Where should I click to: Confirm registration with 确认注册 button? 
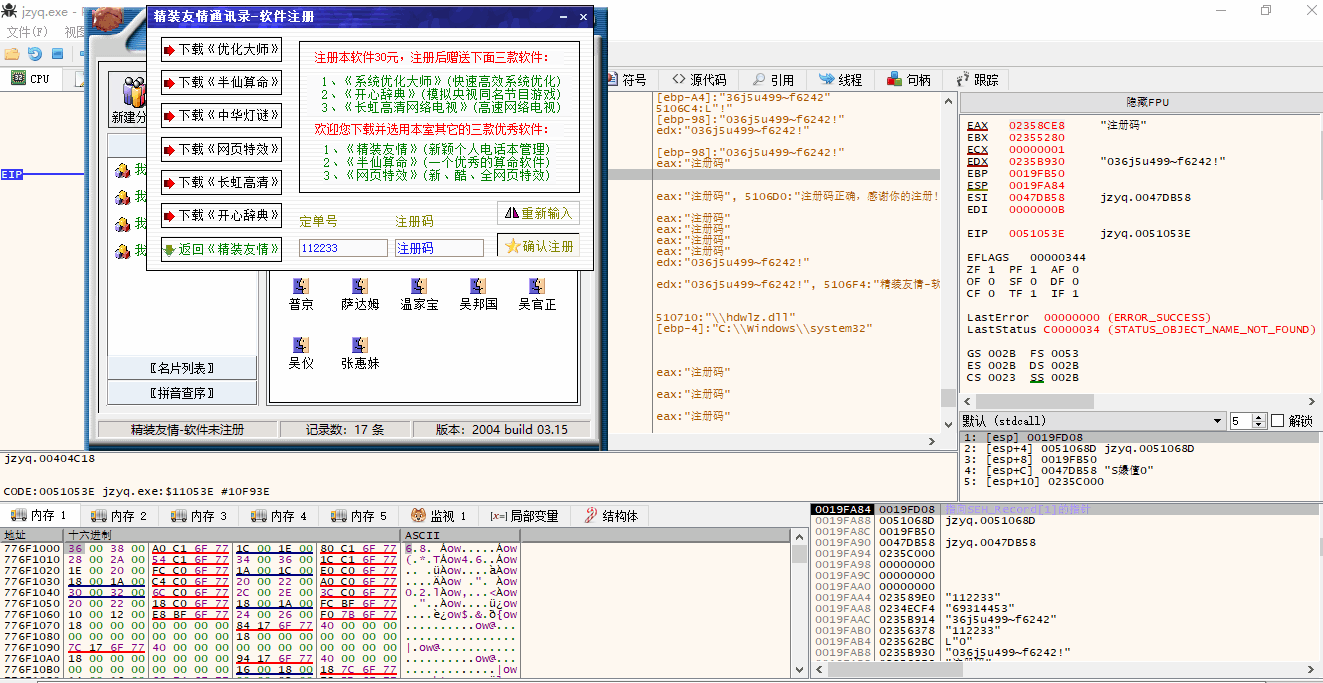click(538, 246)
